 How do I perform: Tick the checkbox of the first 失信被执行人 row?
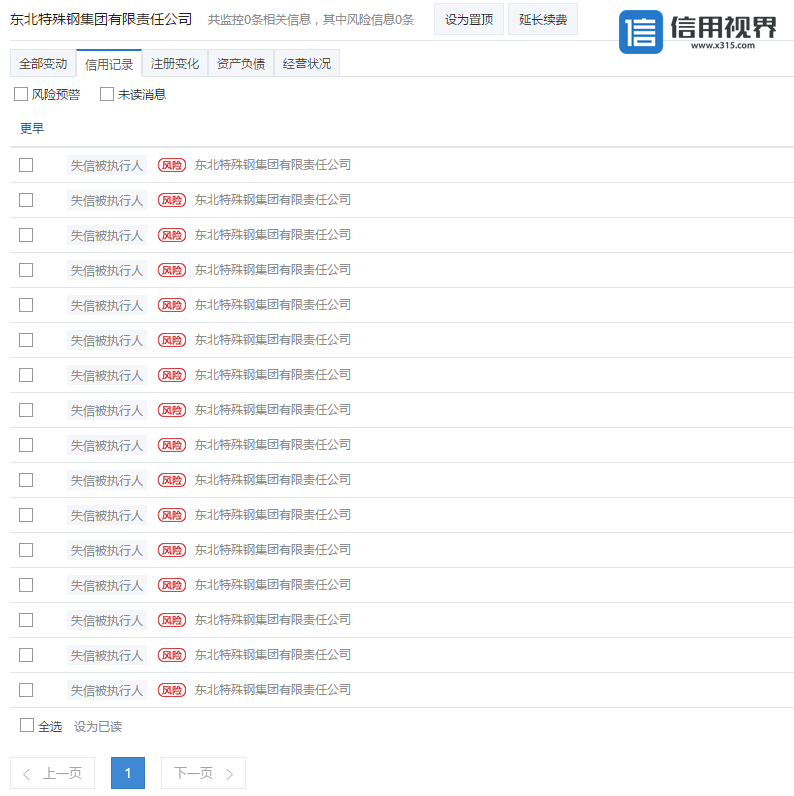(26, 165)
